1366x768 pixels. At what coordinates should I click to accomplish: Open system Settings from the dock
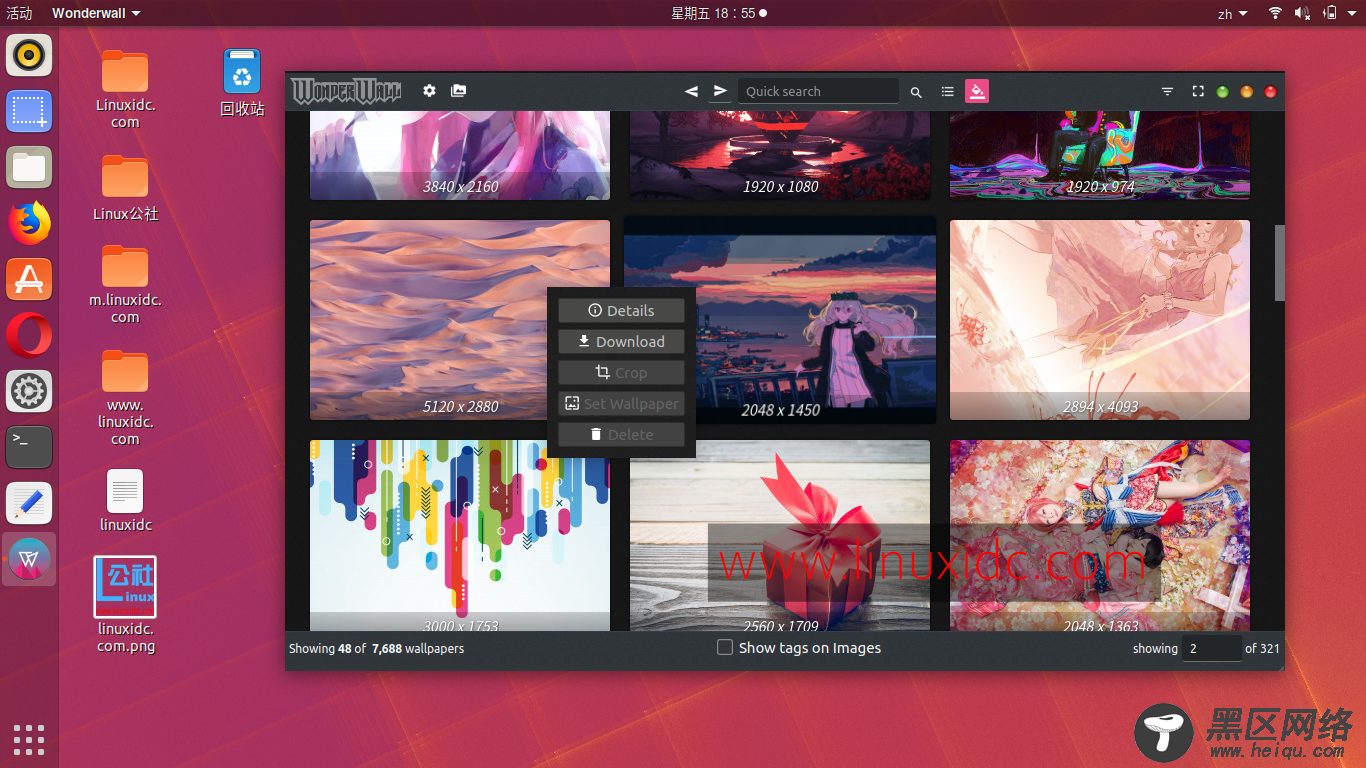[x=29, y=391]
